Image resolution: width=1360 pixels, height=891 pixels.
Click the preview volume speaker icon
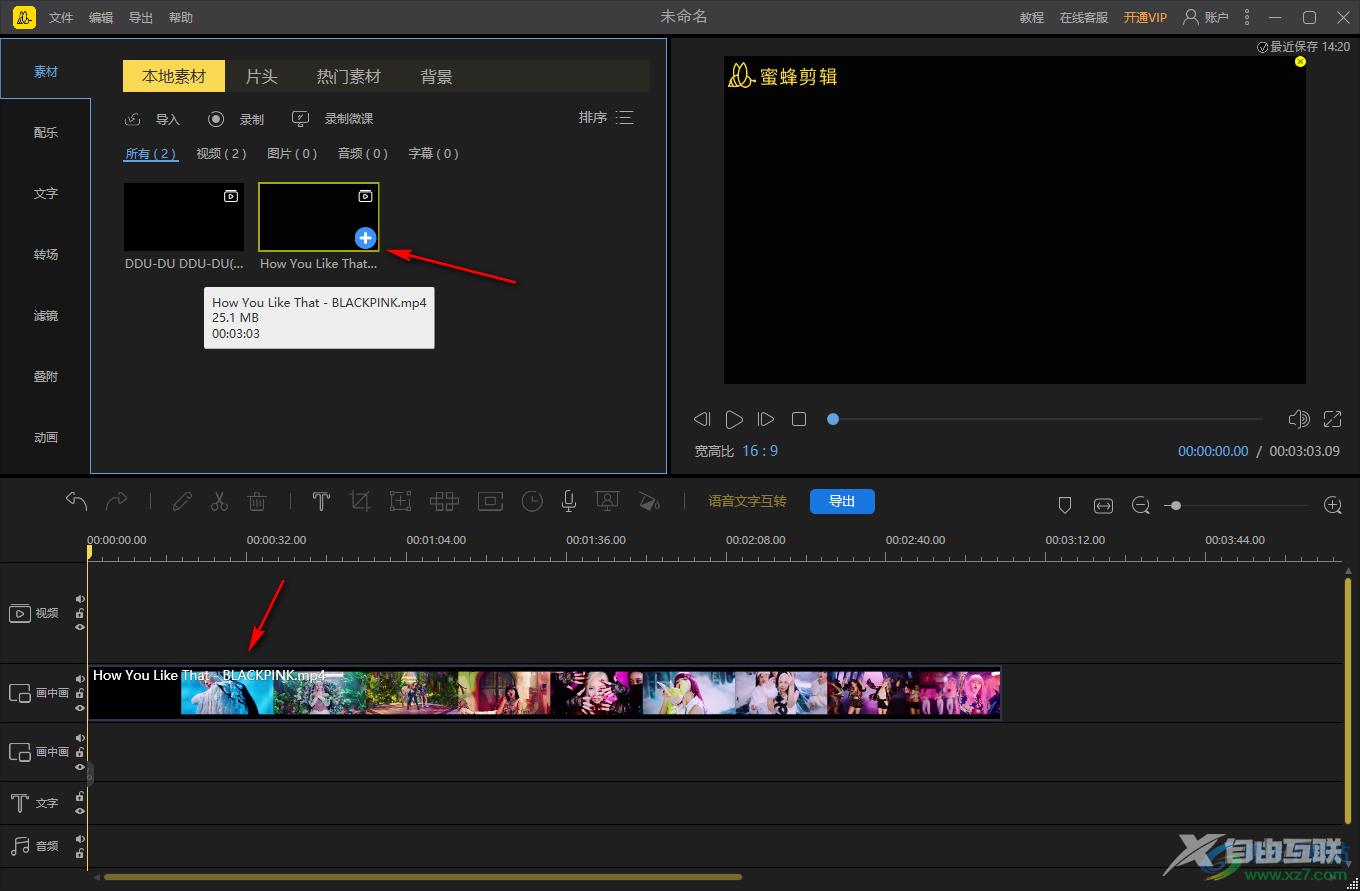[1299, 419]
